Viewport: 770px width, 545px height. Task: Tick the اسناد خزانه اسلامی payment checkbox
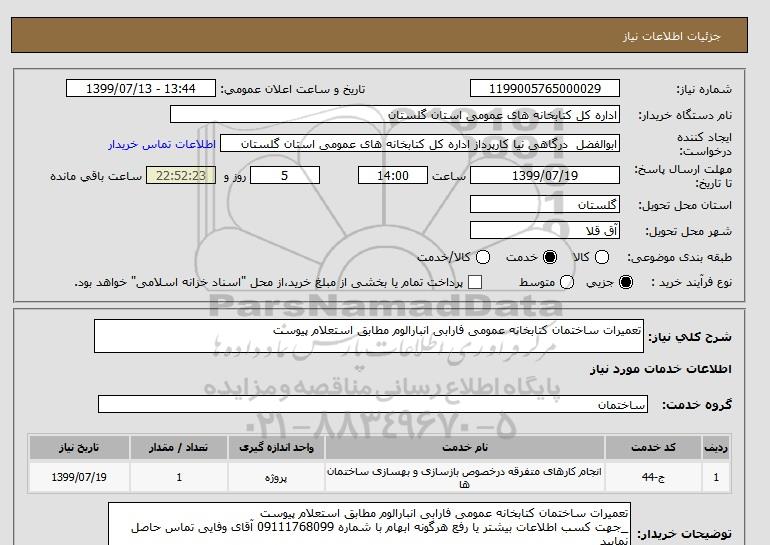click(475, 282)
